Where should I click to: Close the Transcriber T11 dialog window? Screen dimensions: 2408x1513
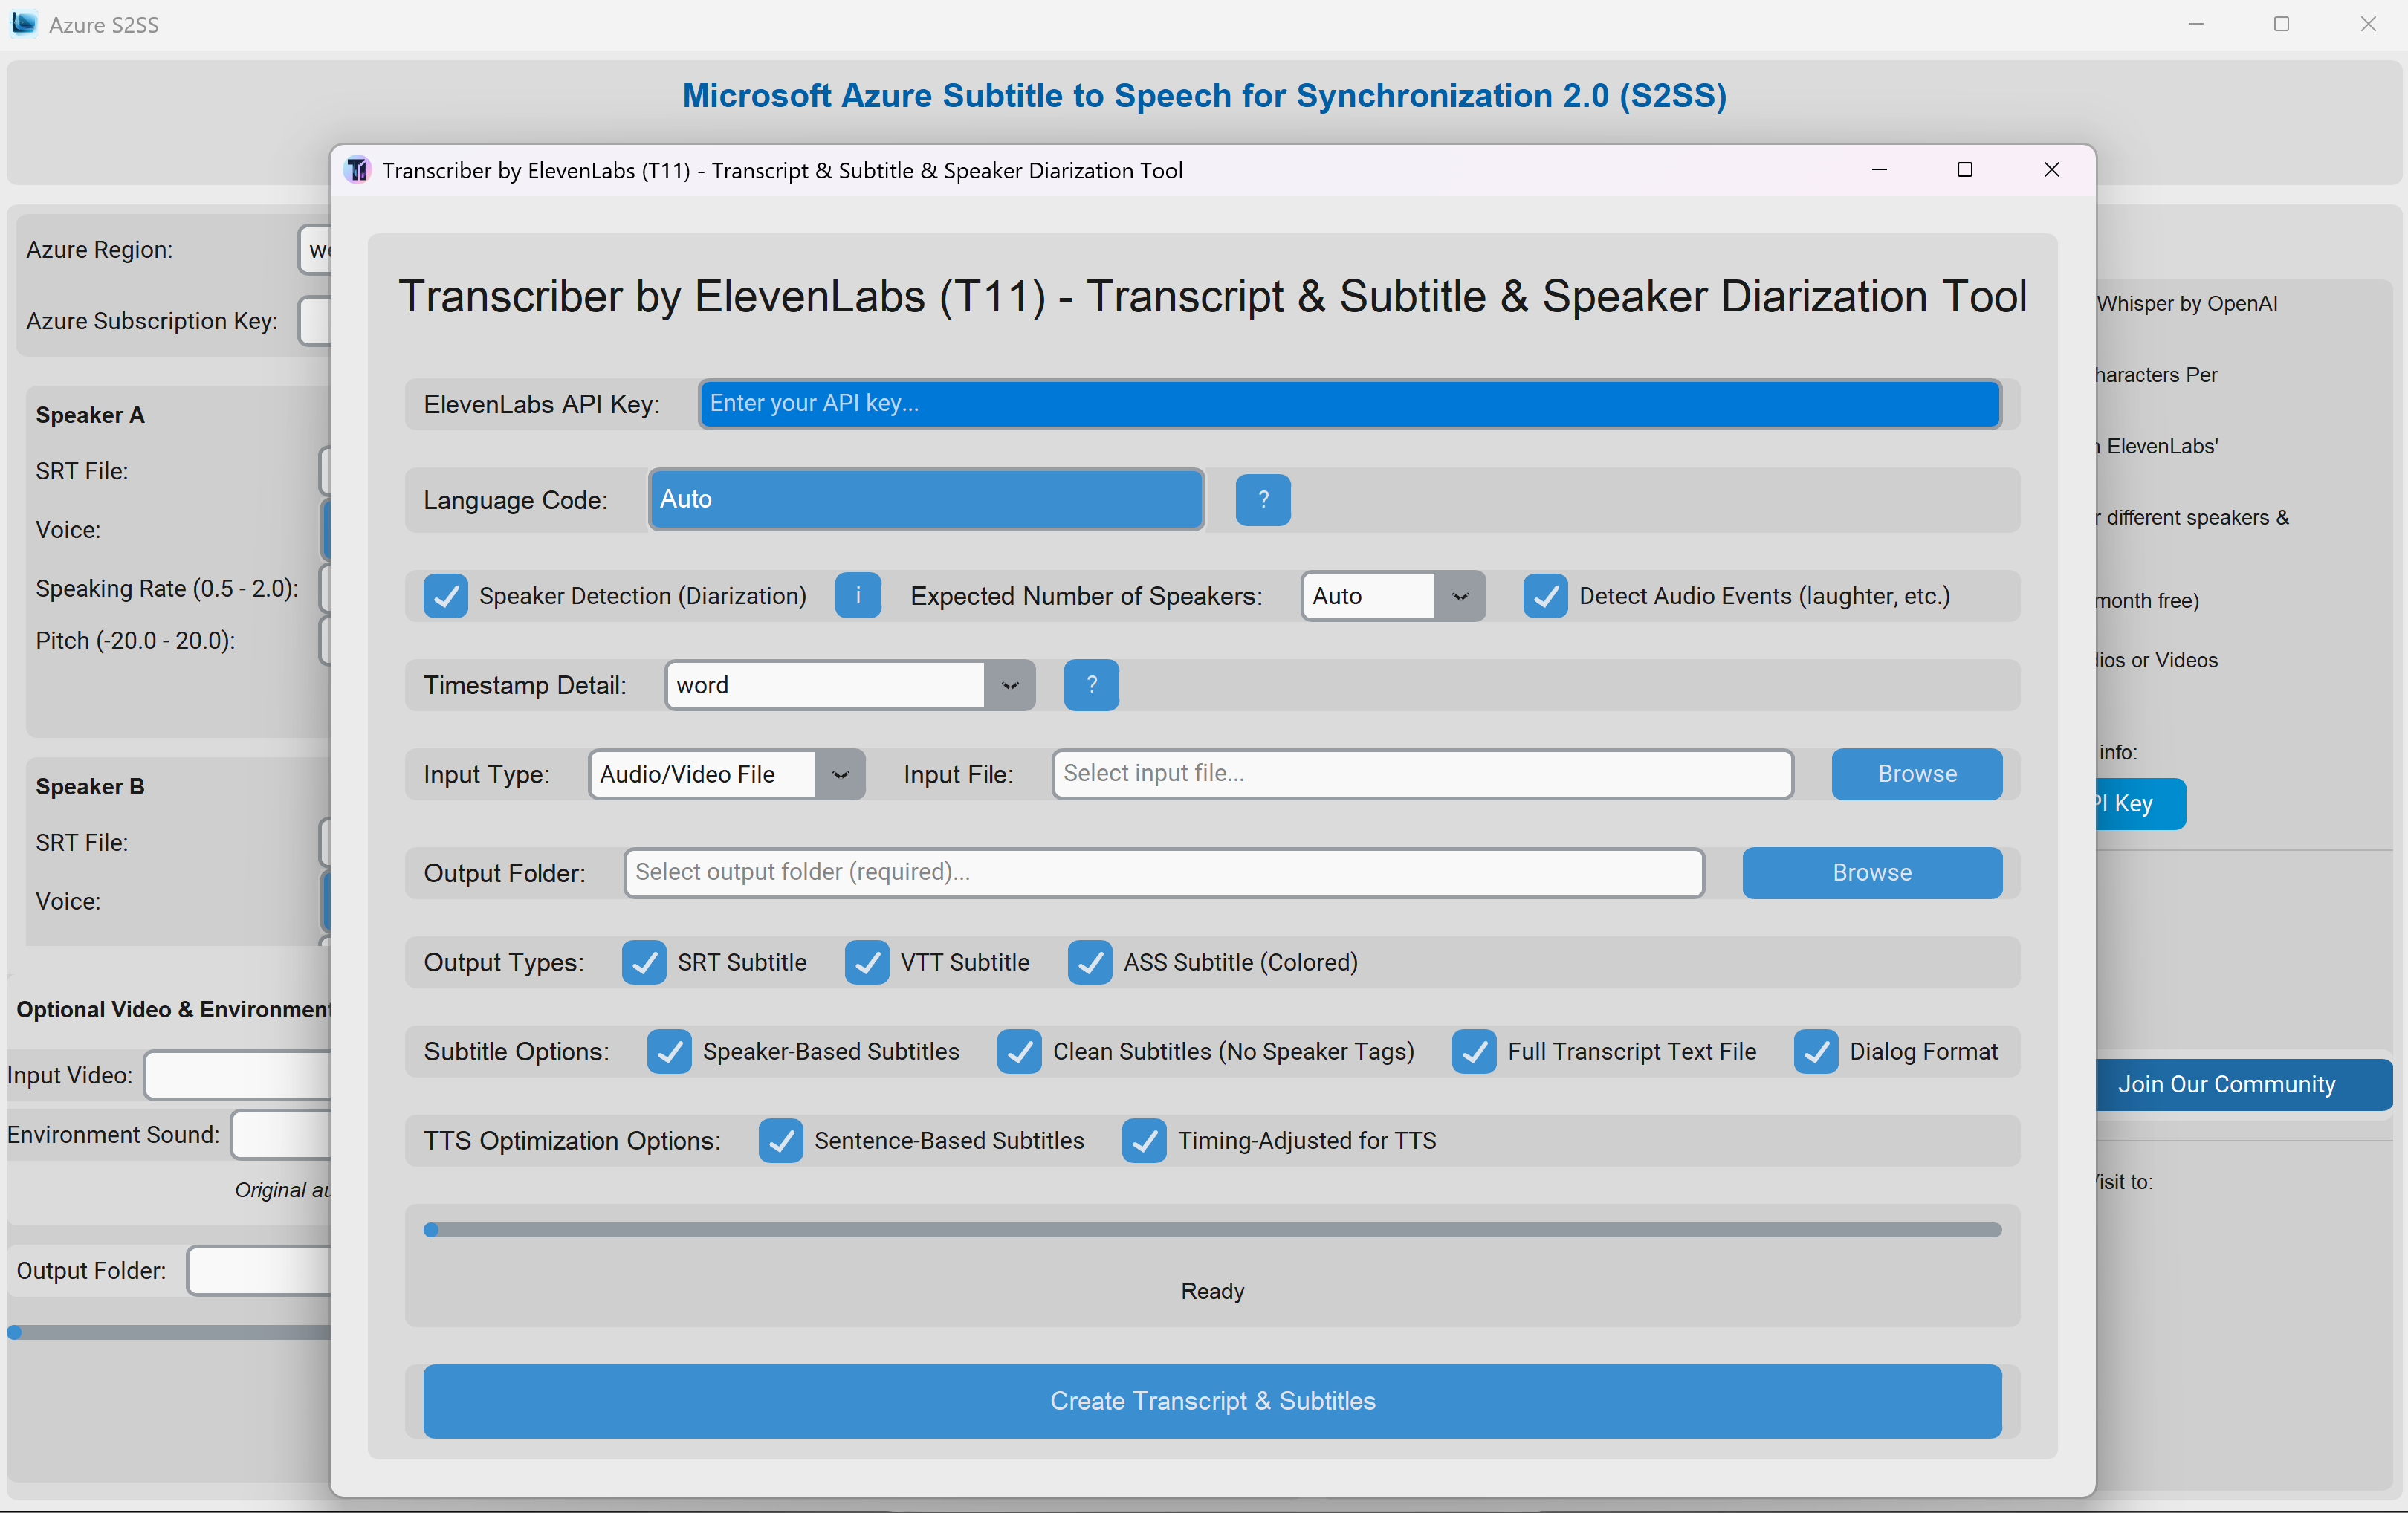(2051, 170)
